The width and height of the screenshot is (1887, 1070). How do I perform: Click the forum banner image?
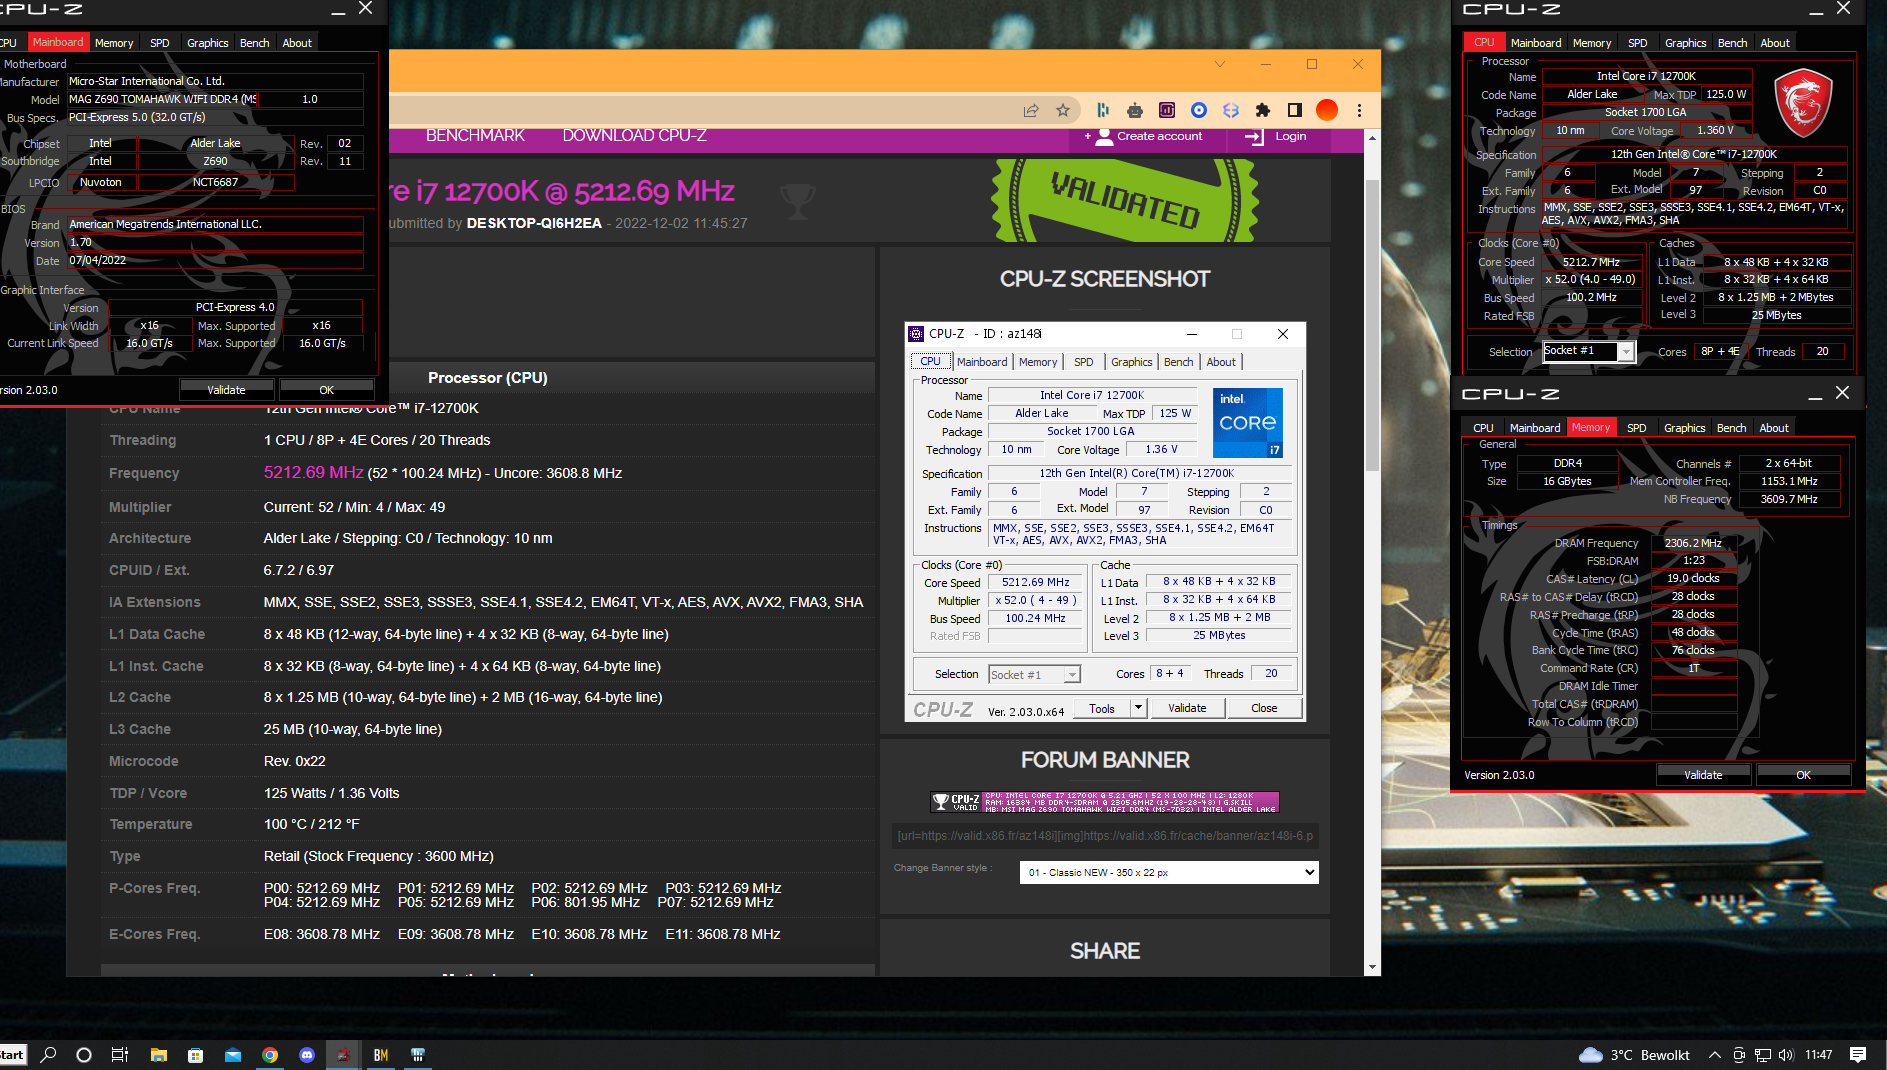1105,802
